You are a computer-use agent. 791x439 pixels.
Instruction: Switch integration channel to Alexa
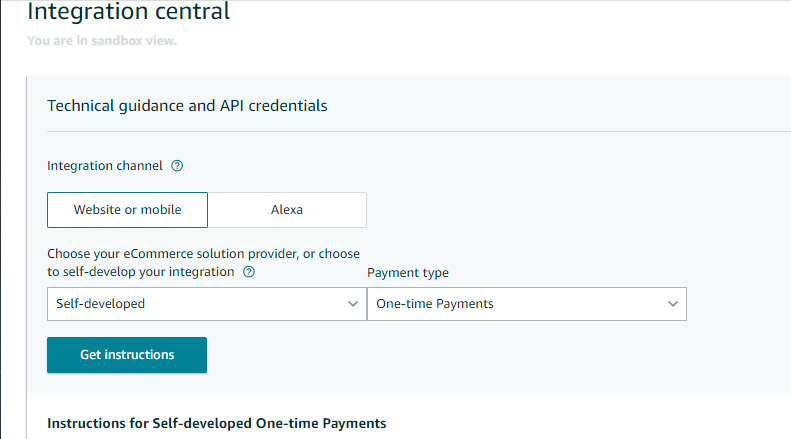click(x=287, y=210)
